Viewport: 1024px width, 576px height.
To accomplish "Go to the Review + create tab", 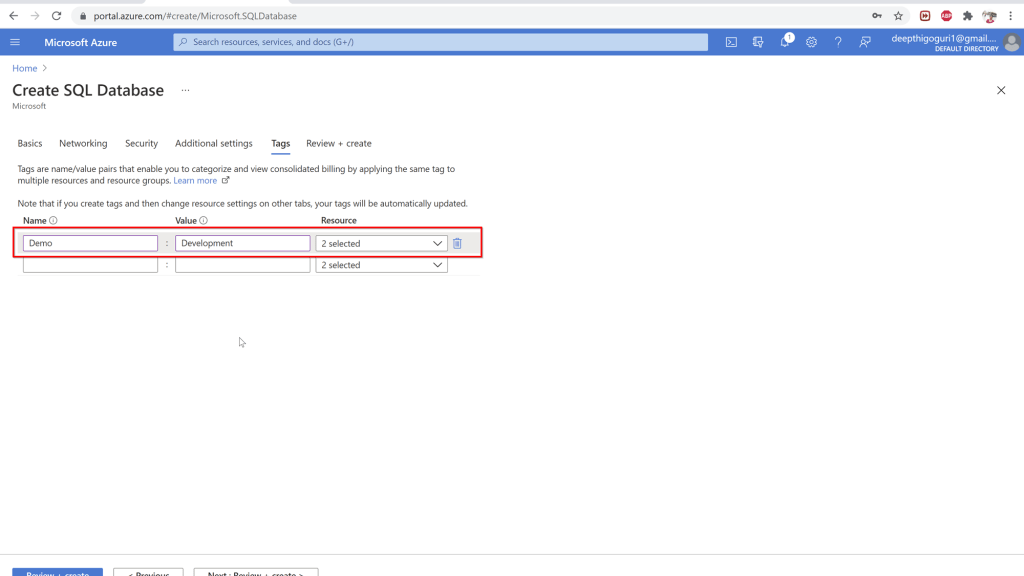I will [x=338, y=143].
